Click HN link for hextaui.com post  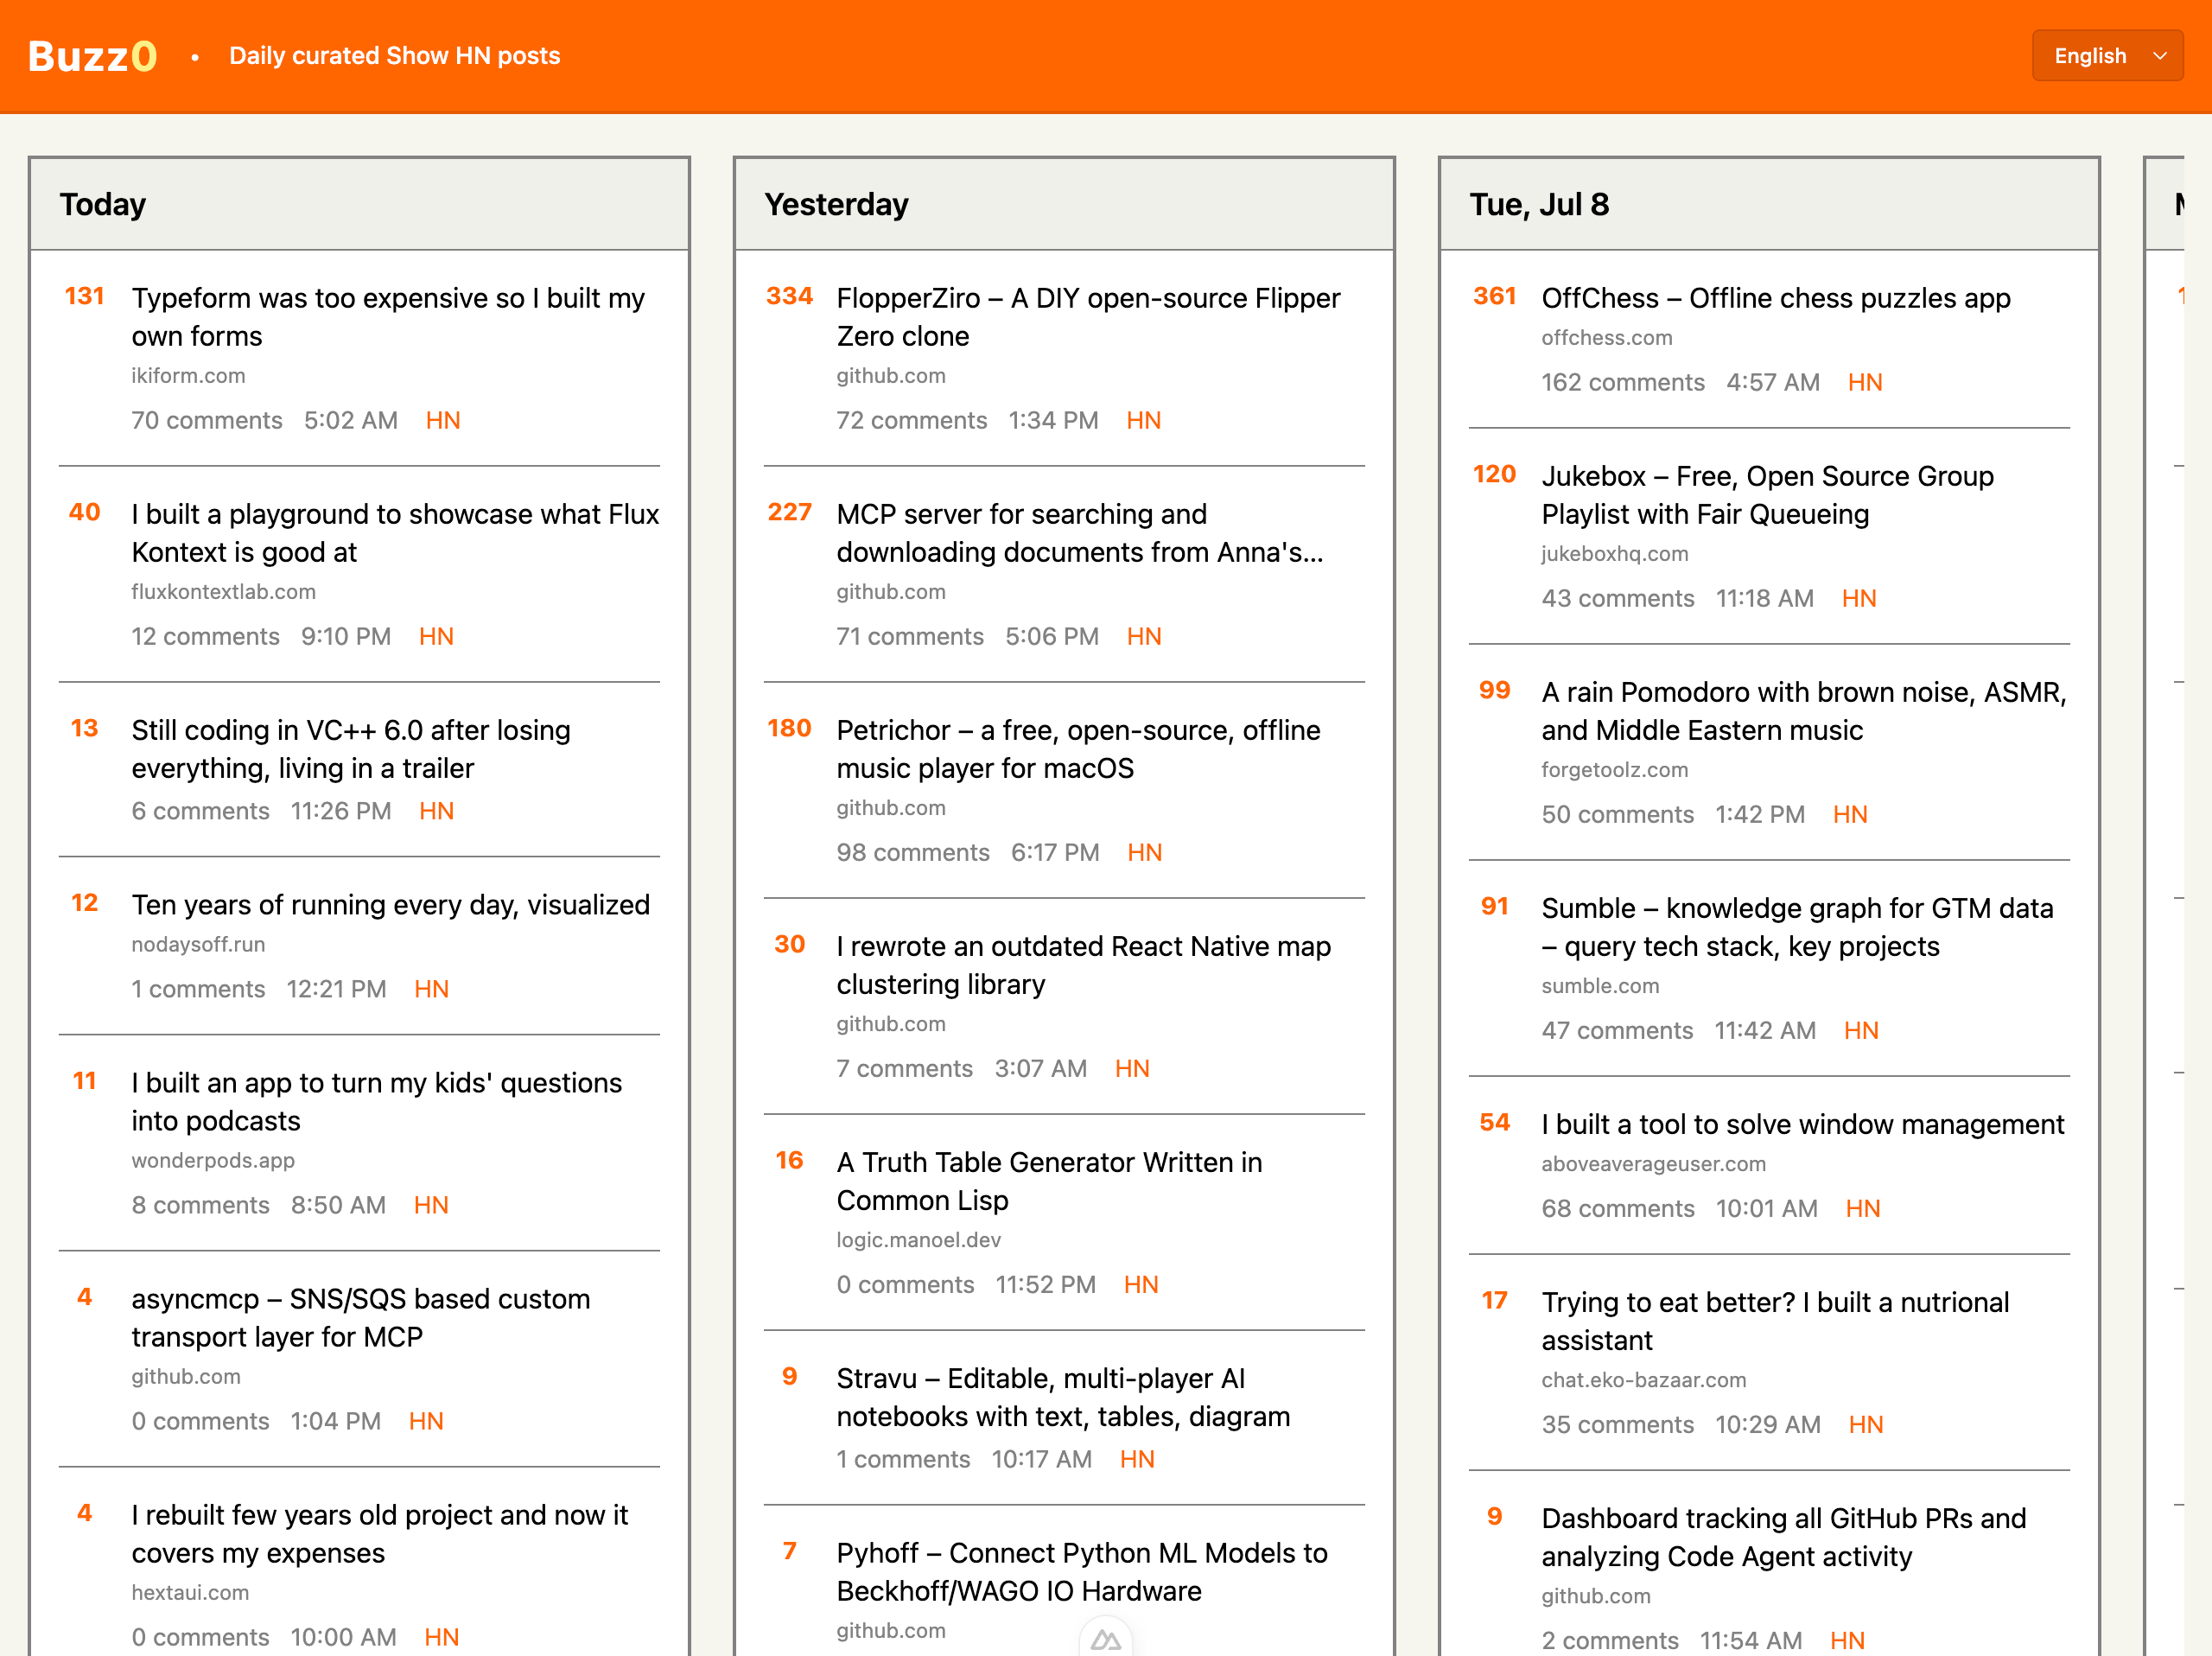click(x=441, y=1638)
